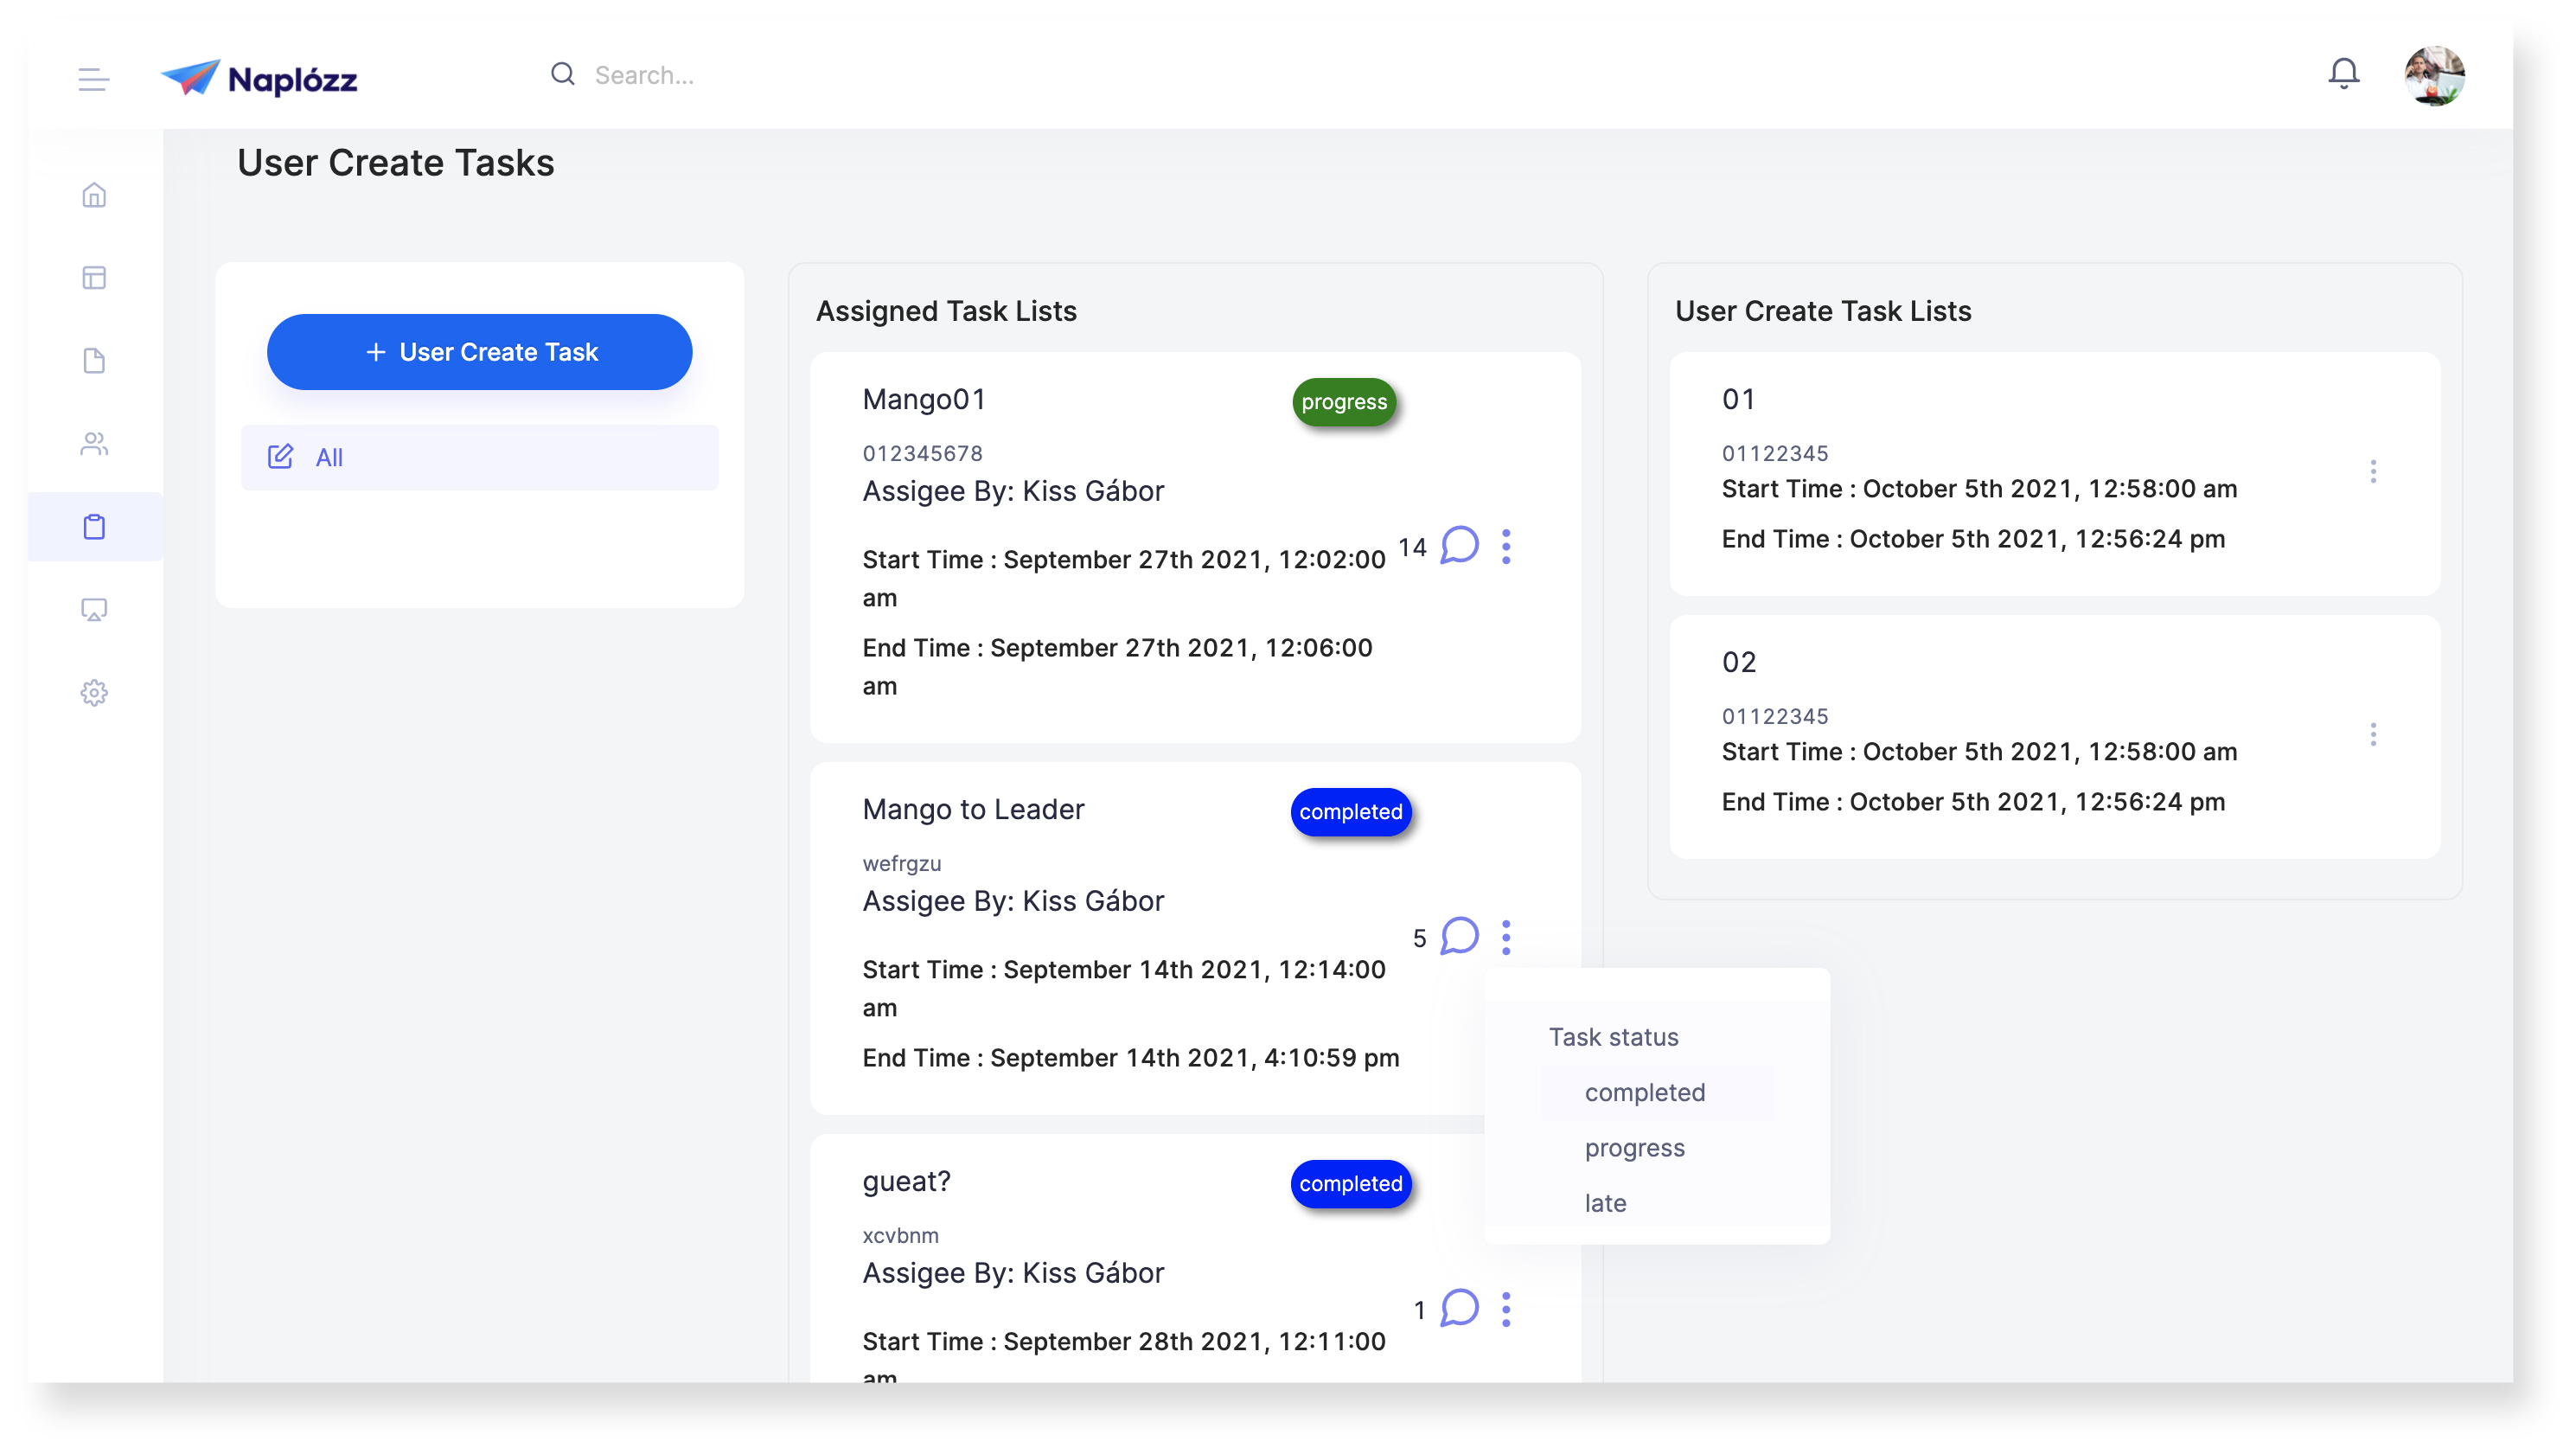Open the document file sidebar icon
The width and height of the screenshot is (2576, 1454).
(94, 360)
